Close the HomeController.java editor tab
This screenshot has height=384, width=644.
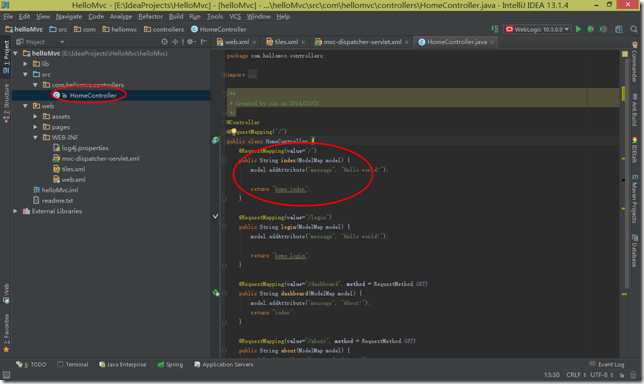pyautogui.click(x=492, y=42)
